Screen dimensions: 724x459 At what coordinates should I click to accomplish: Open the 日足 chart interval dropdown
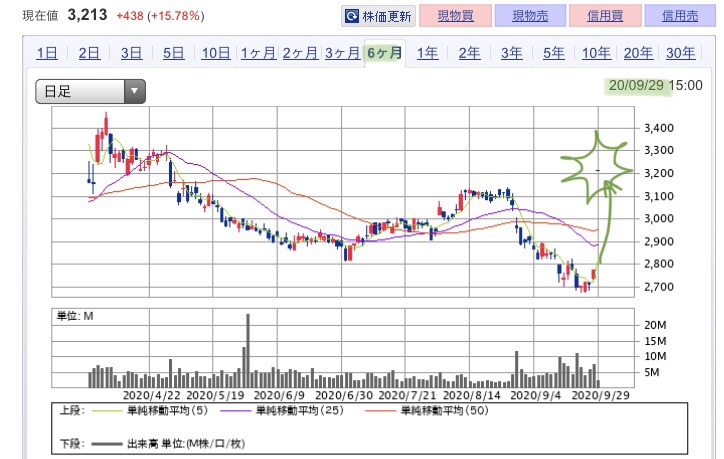[90, 91]
